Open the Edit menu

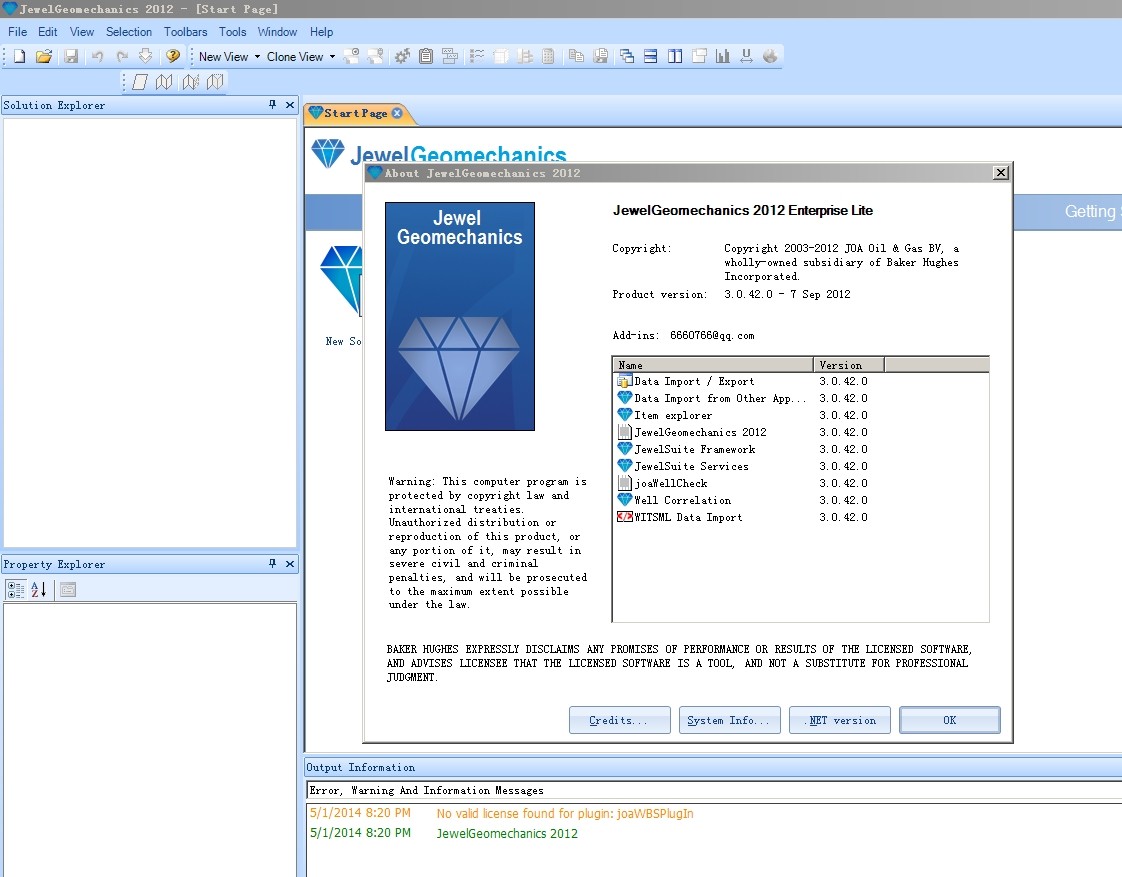click(x=47, y=31)
